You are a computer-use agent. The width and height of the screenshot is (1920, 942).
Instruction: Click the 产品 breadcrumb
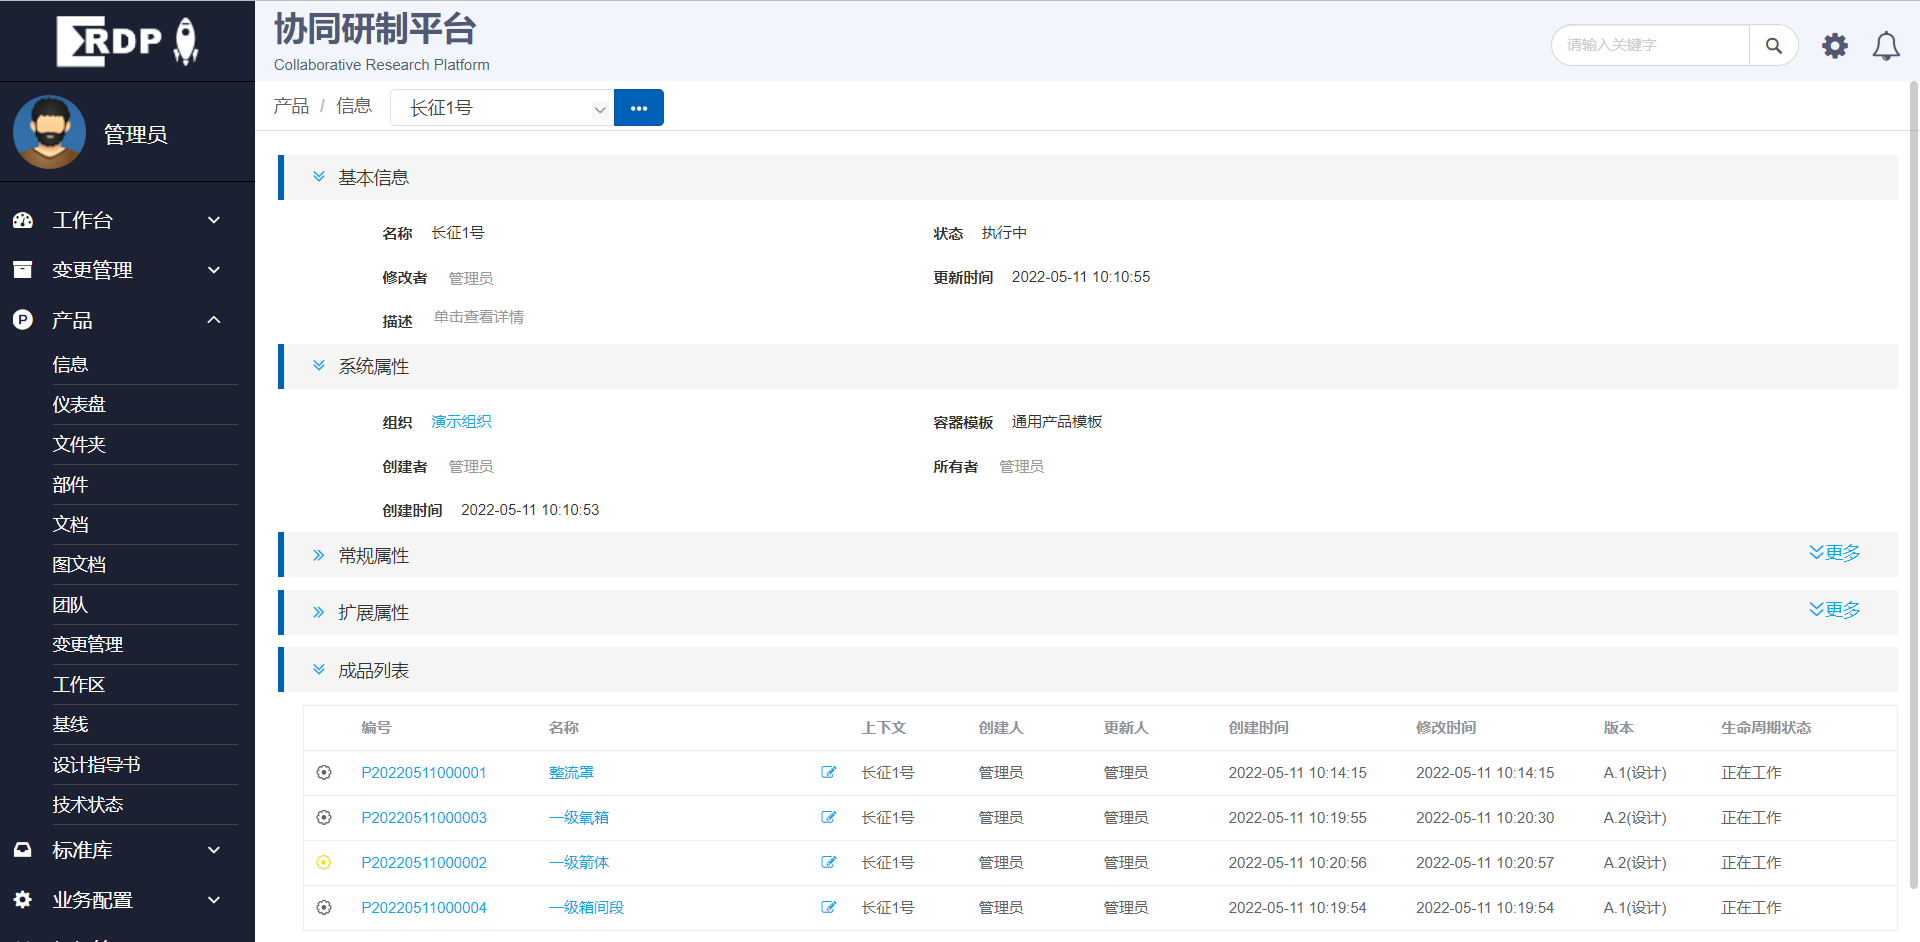click(x=291, y=106)
